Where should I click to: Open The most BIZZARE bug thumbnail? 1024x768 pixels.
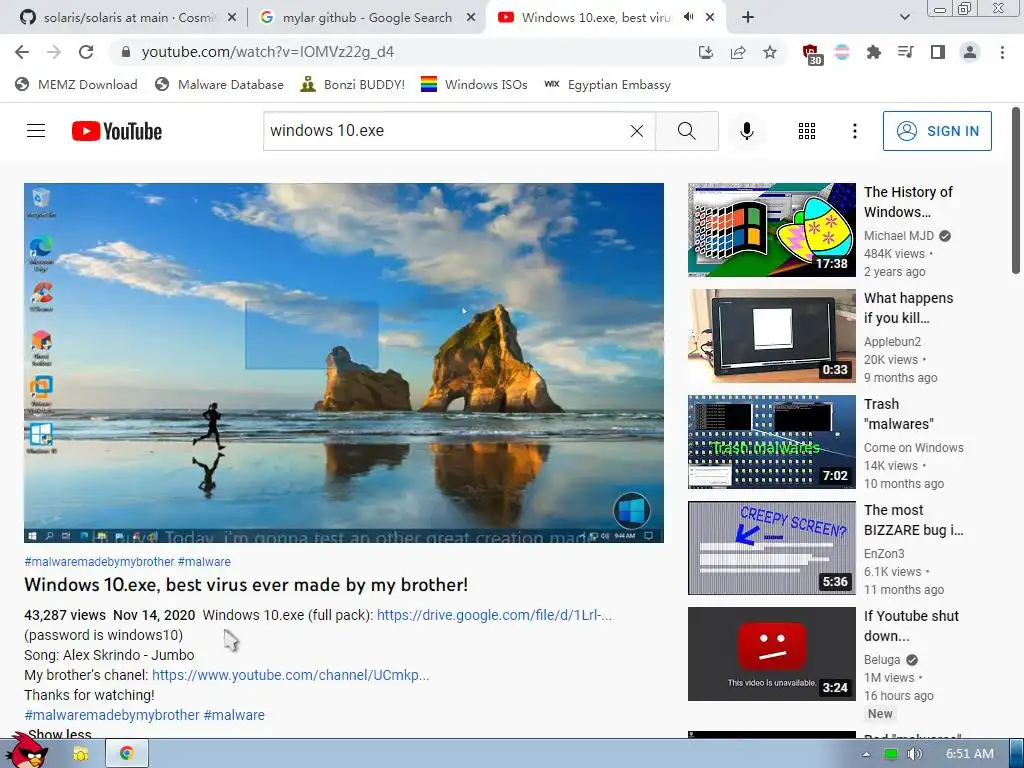pos(771,548)
